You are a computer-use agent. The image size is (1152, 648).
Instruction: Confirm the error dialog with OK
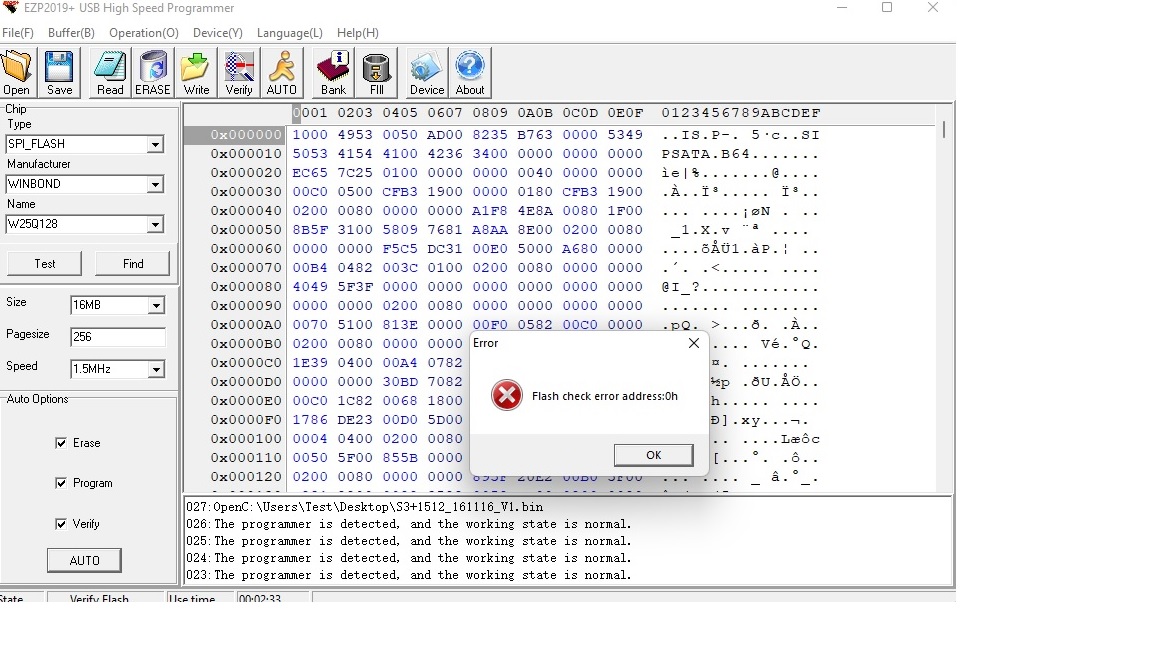tap(653, 455)
